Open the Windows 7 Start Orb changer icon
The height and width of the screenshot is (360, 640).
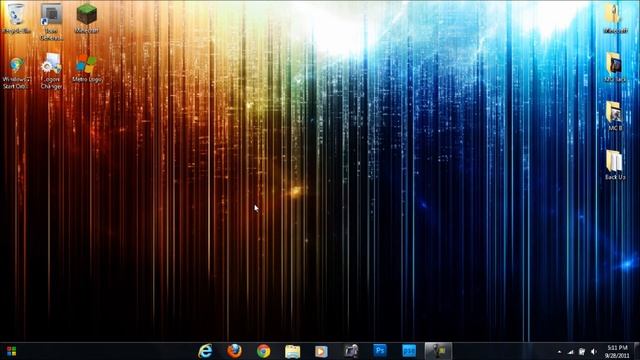click(16, 73)
